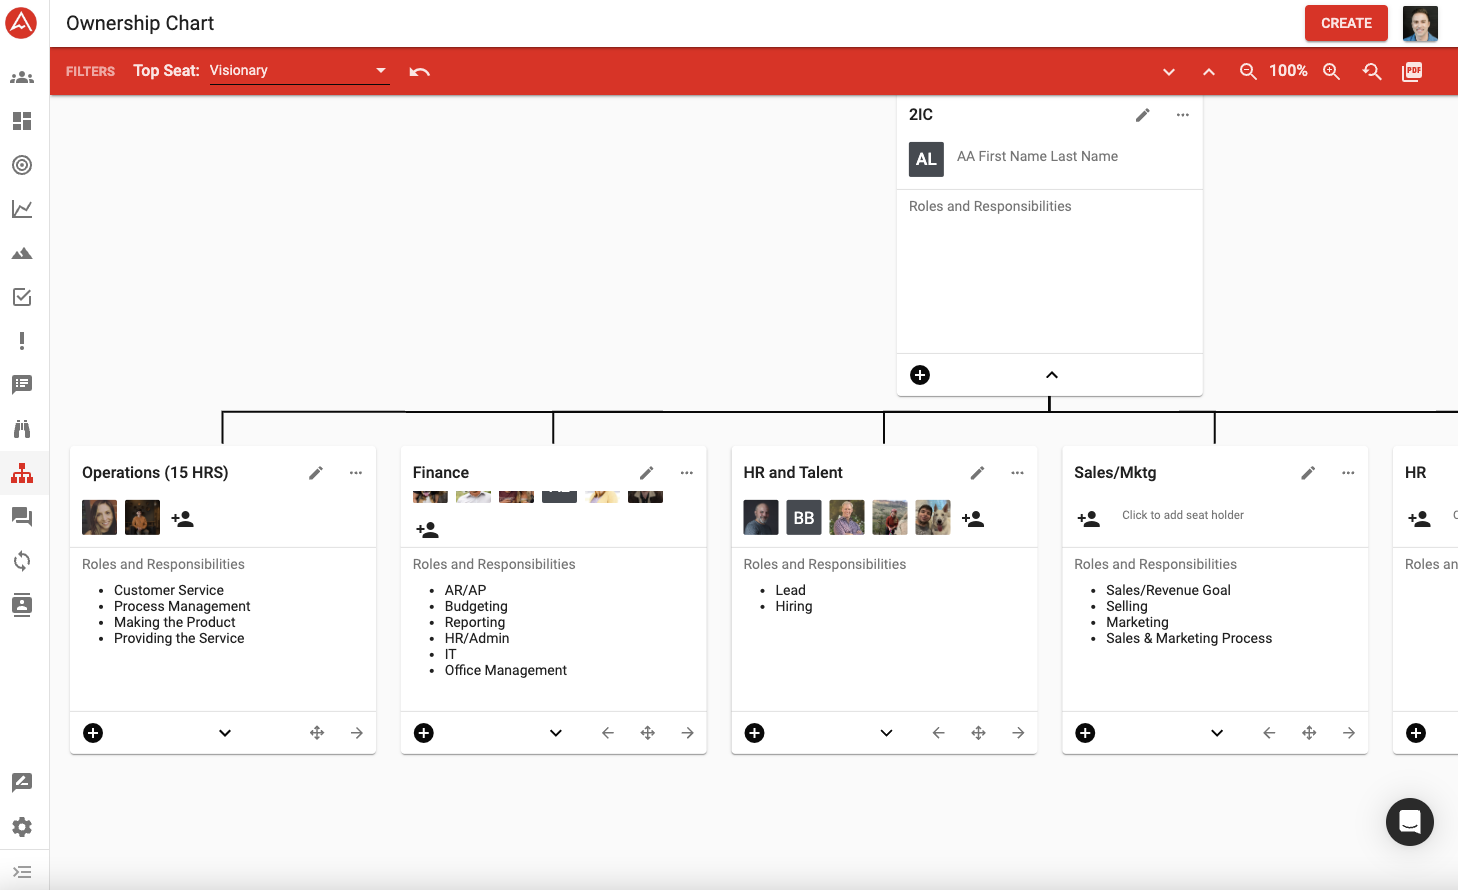Image resolution: width=1458 pixels, height=890 pixels.
Task: Click to add seat holder in Sales/Mktg
Action: (1182, 516)
